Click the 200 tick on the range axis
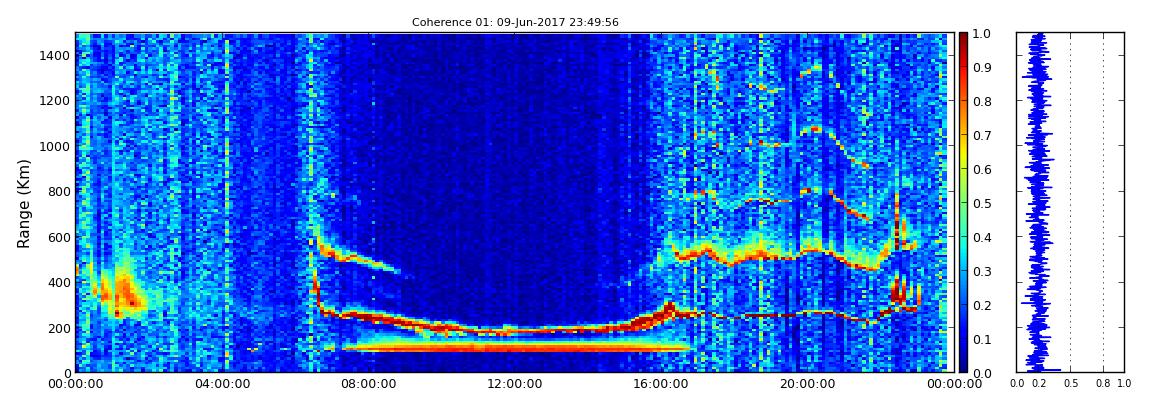The height and width of the screenshot is (407, 1150). 59,328
